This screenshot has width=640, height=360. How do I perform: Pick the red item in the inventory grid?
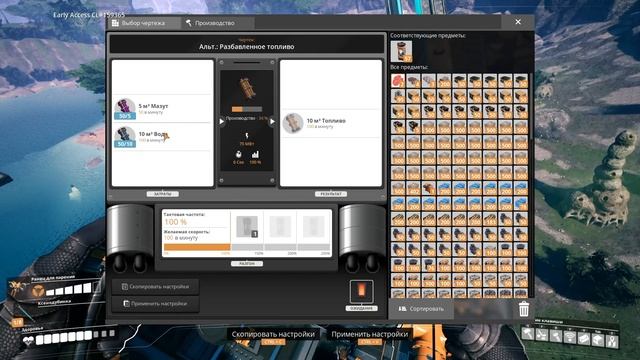coord(398,81)
